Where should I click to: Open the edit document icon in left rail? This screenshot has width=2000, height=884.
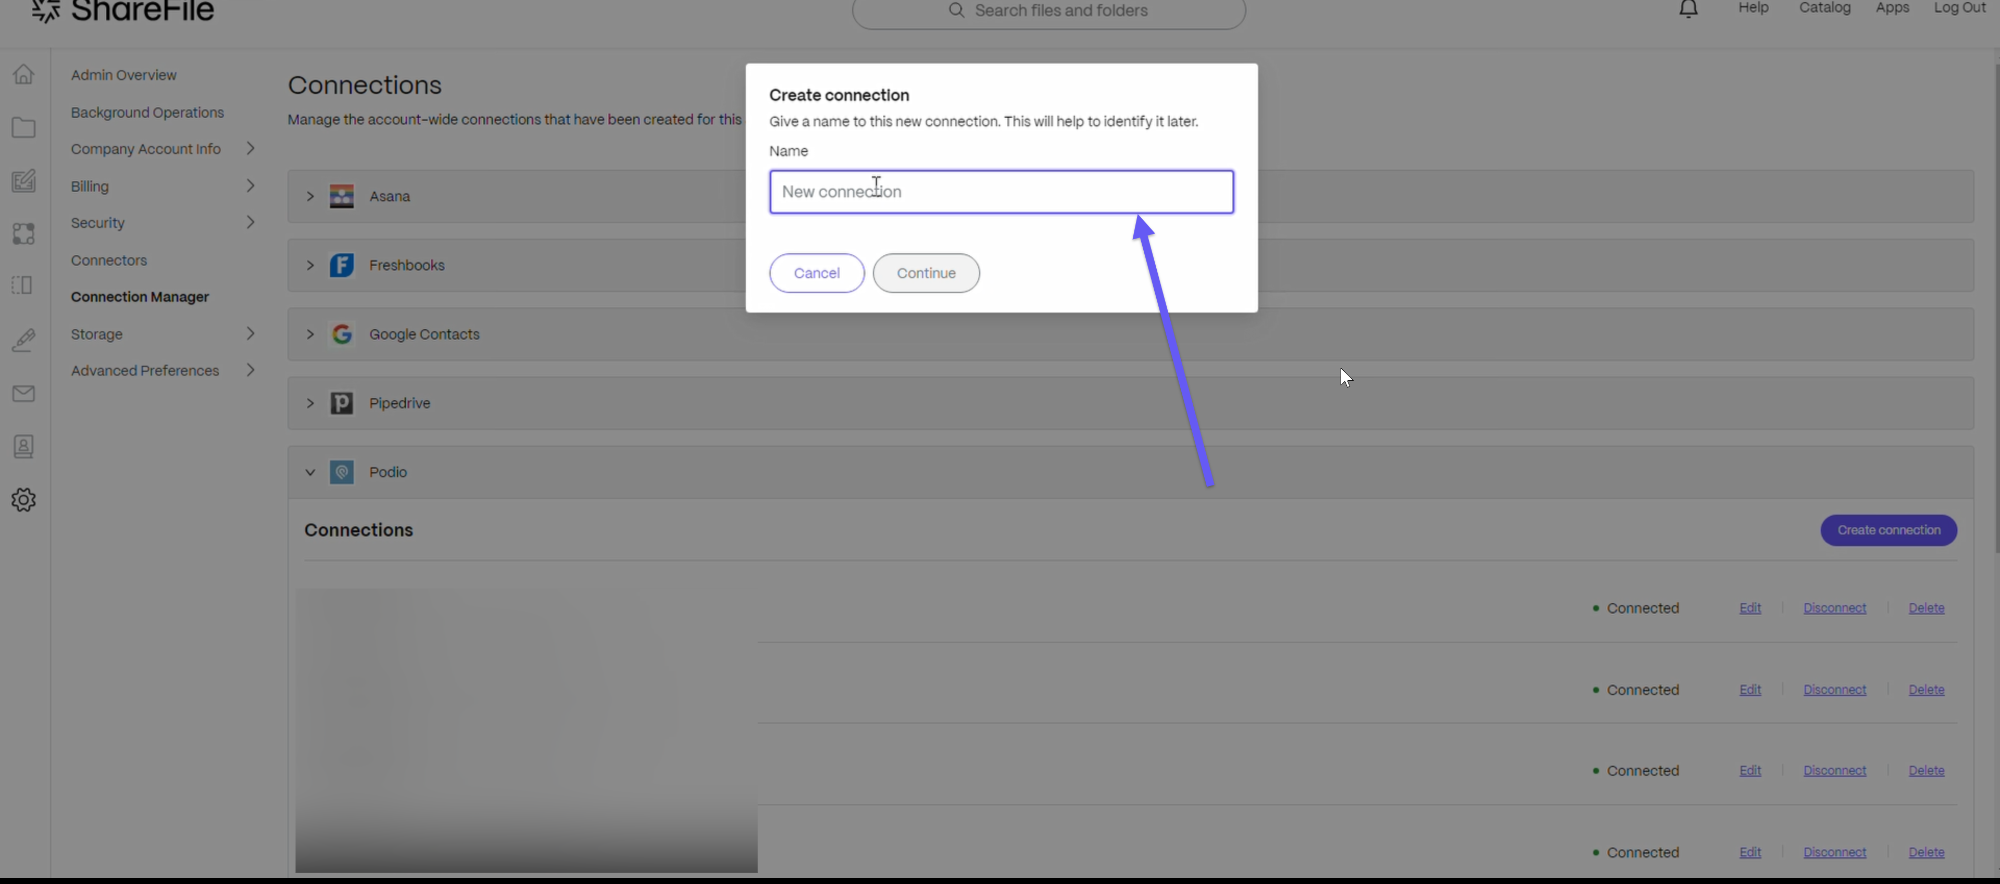pos(23,181)
